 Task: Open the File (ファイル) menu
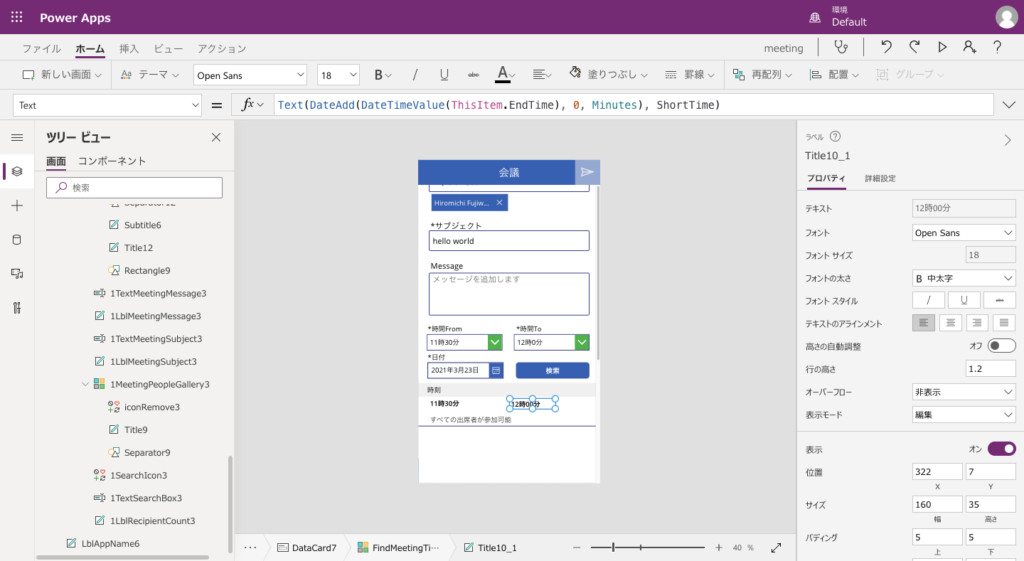pyautogui.click(x=41, y=48)
